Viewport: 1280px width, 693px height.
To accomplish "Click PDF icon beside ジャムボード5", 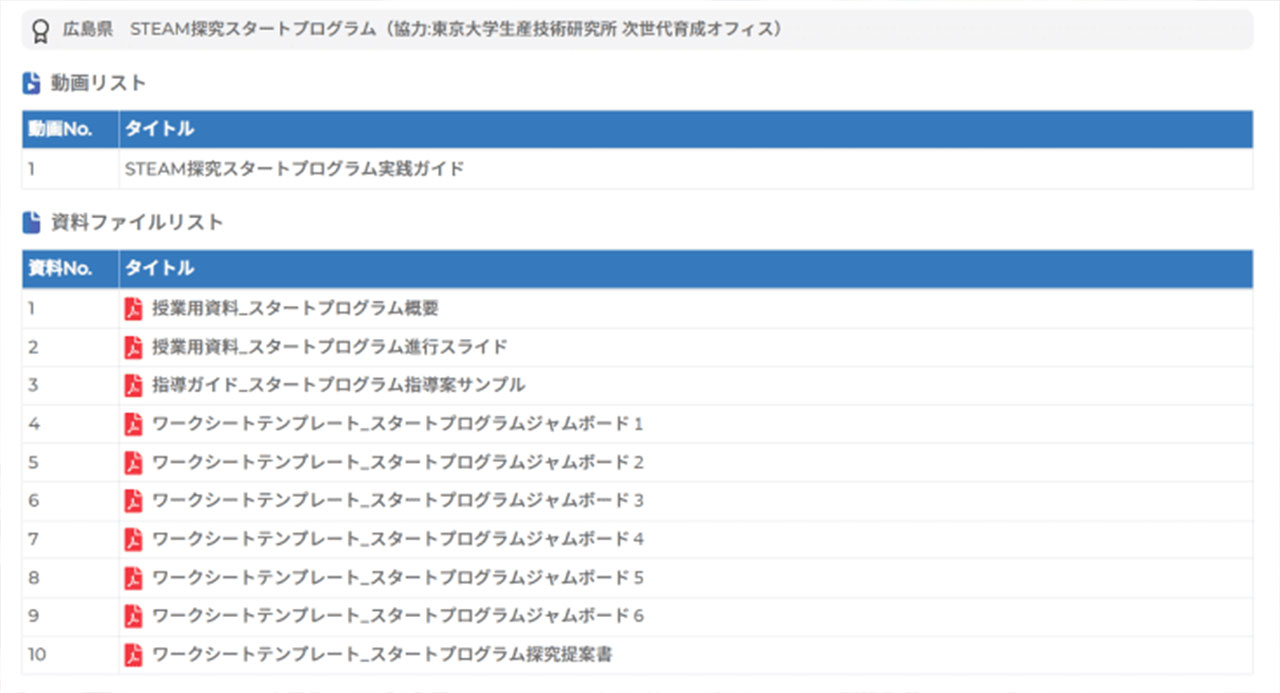I will 133,578.
